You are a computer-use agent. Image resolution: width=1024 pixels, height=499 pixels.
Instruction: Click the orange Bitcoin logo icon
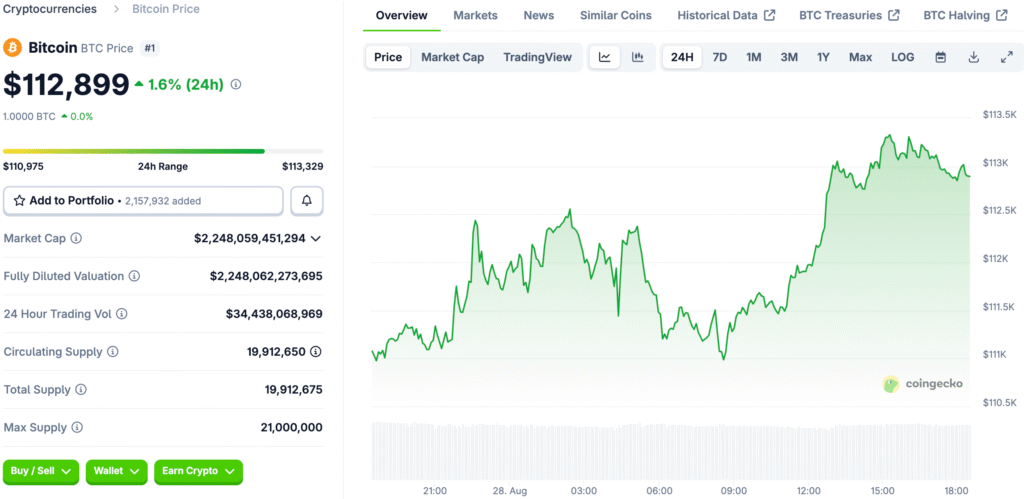(12, 48)
